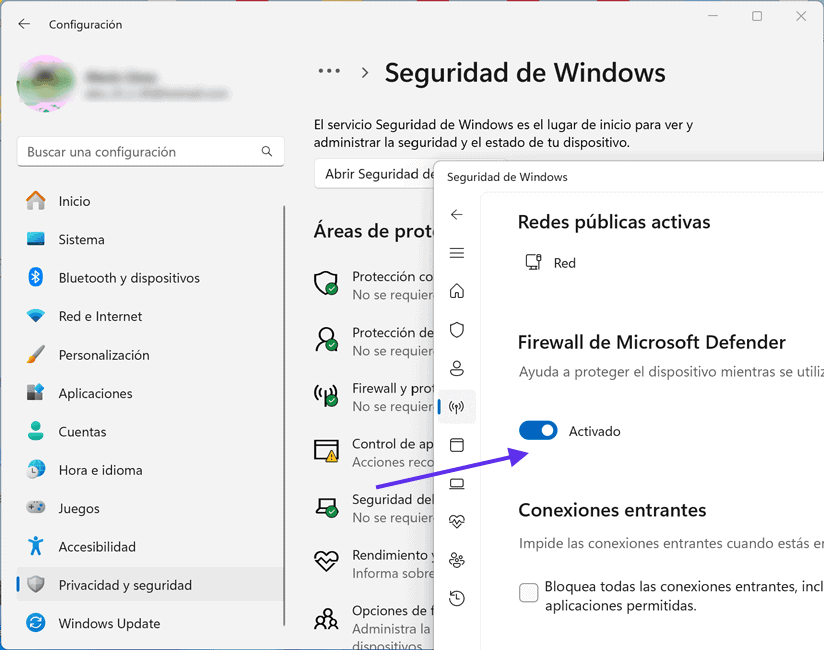Select Windows Update in the sidebar
The height and width of the screenshot is (650, 824).
(x=109, y=623)
